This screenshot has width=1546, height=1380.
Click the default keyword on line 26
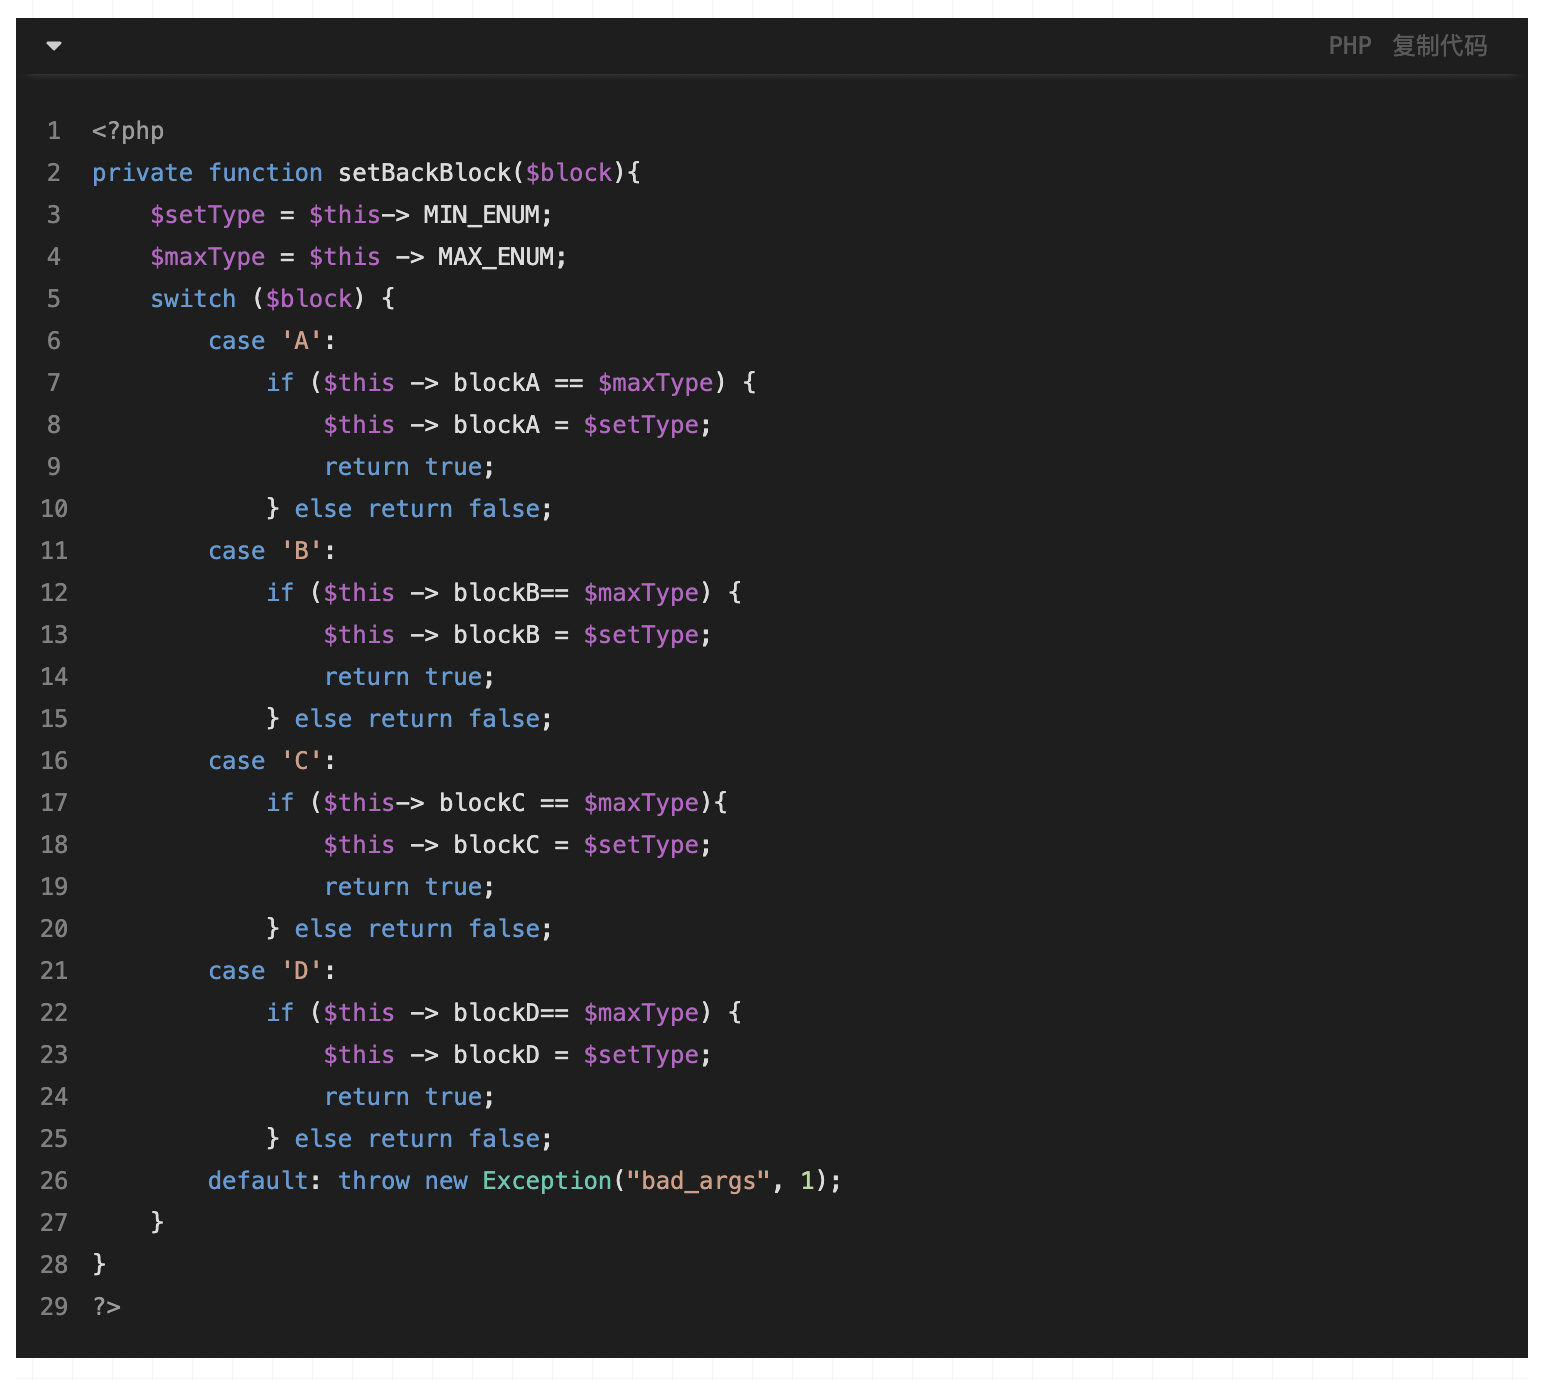tap(258, 1181)
